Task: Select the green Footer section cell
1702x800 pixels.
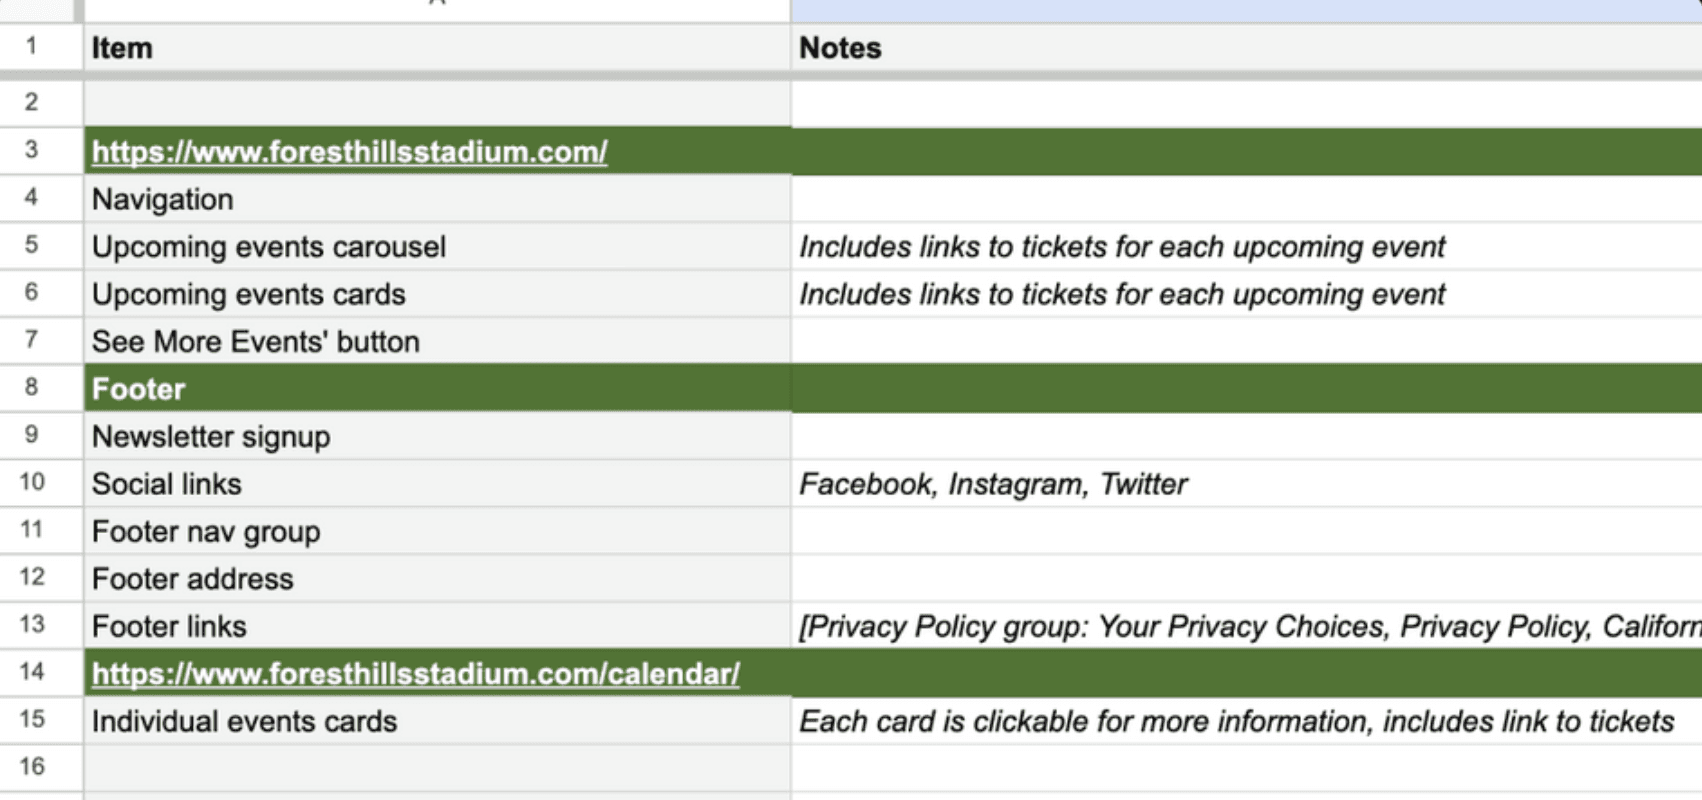Action: point(436,389)
